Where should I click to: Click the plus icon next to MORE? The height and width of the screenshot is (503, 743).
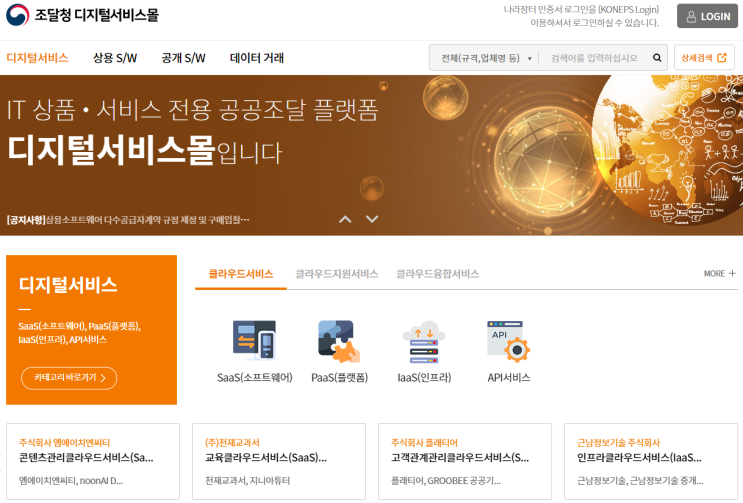tap(732, 273)
